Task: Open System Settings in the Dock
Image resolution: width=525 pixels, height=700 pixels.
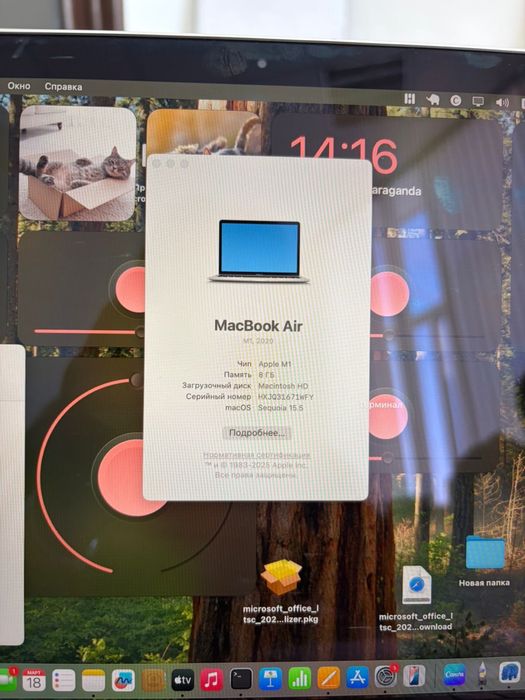Action: click(x=385, y=676)
